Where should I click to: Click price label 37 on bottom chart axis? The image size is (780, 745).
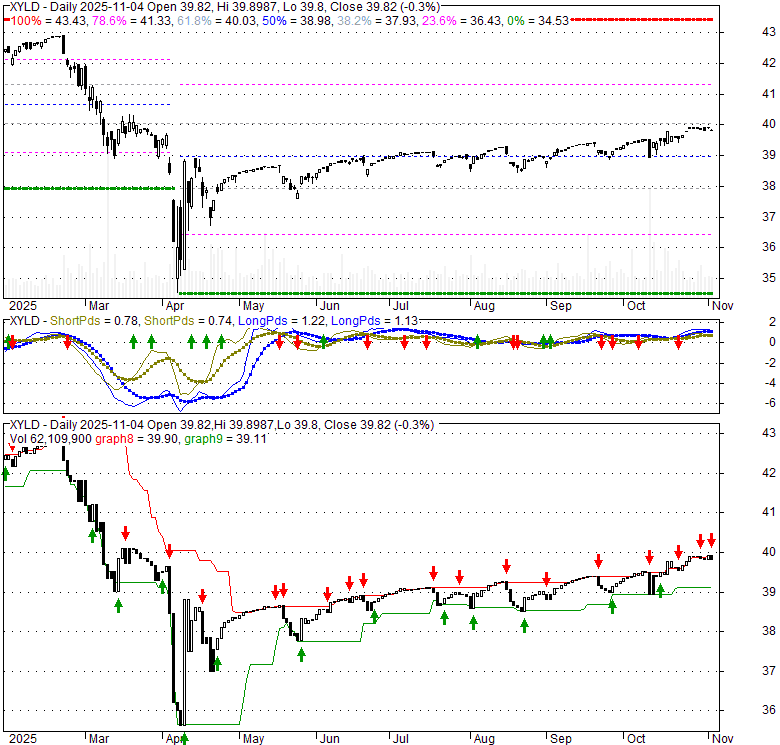[769, 670]
